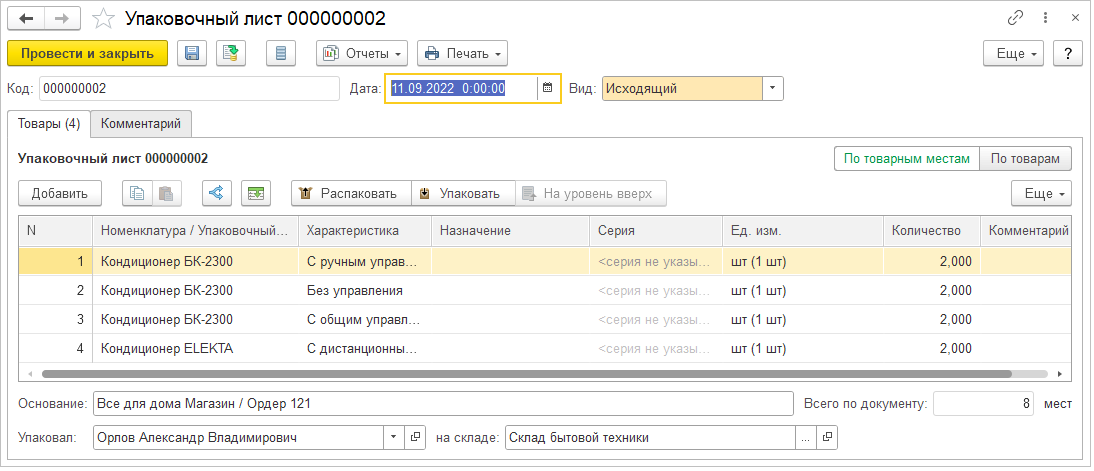This screenshot has height=471, width=1094.
Task: Click the 'Провести и закрыть' button
Action: tap(87, 53)
